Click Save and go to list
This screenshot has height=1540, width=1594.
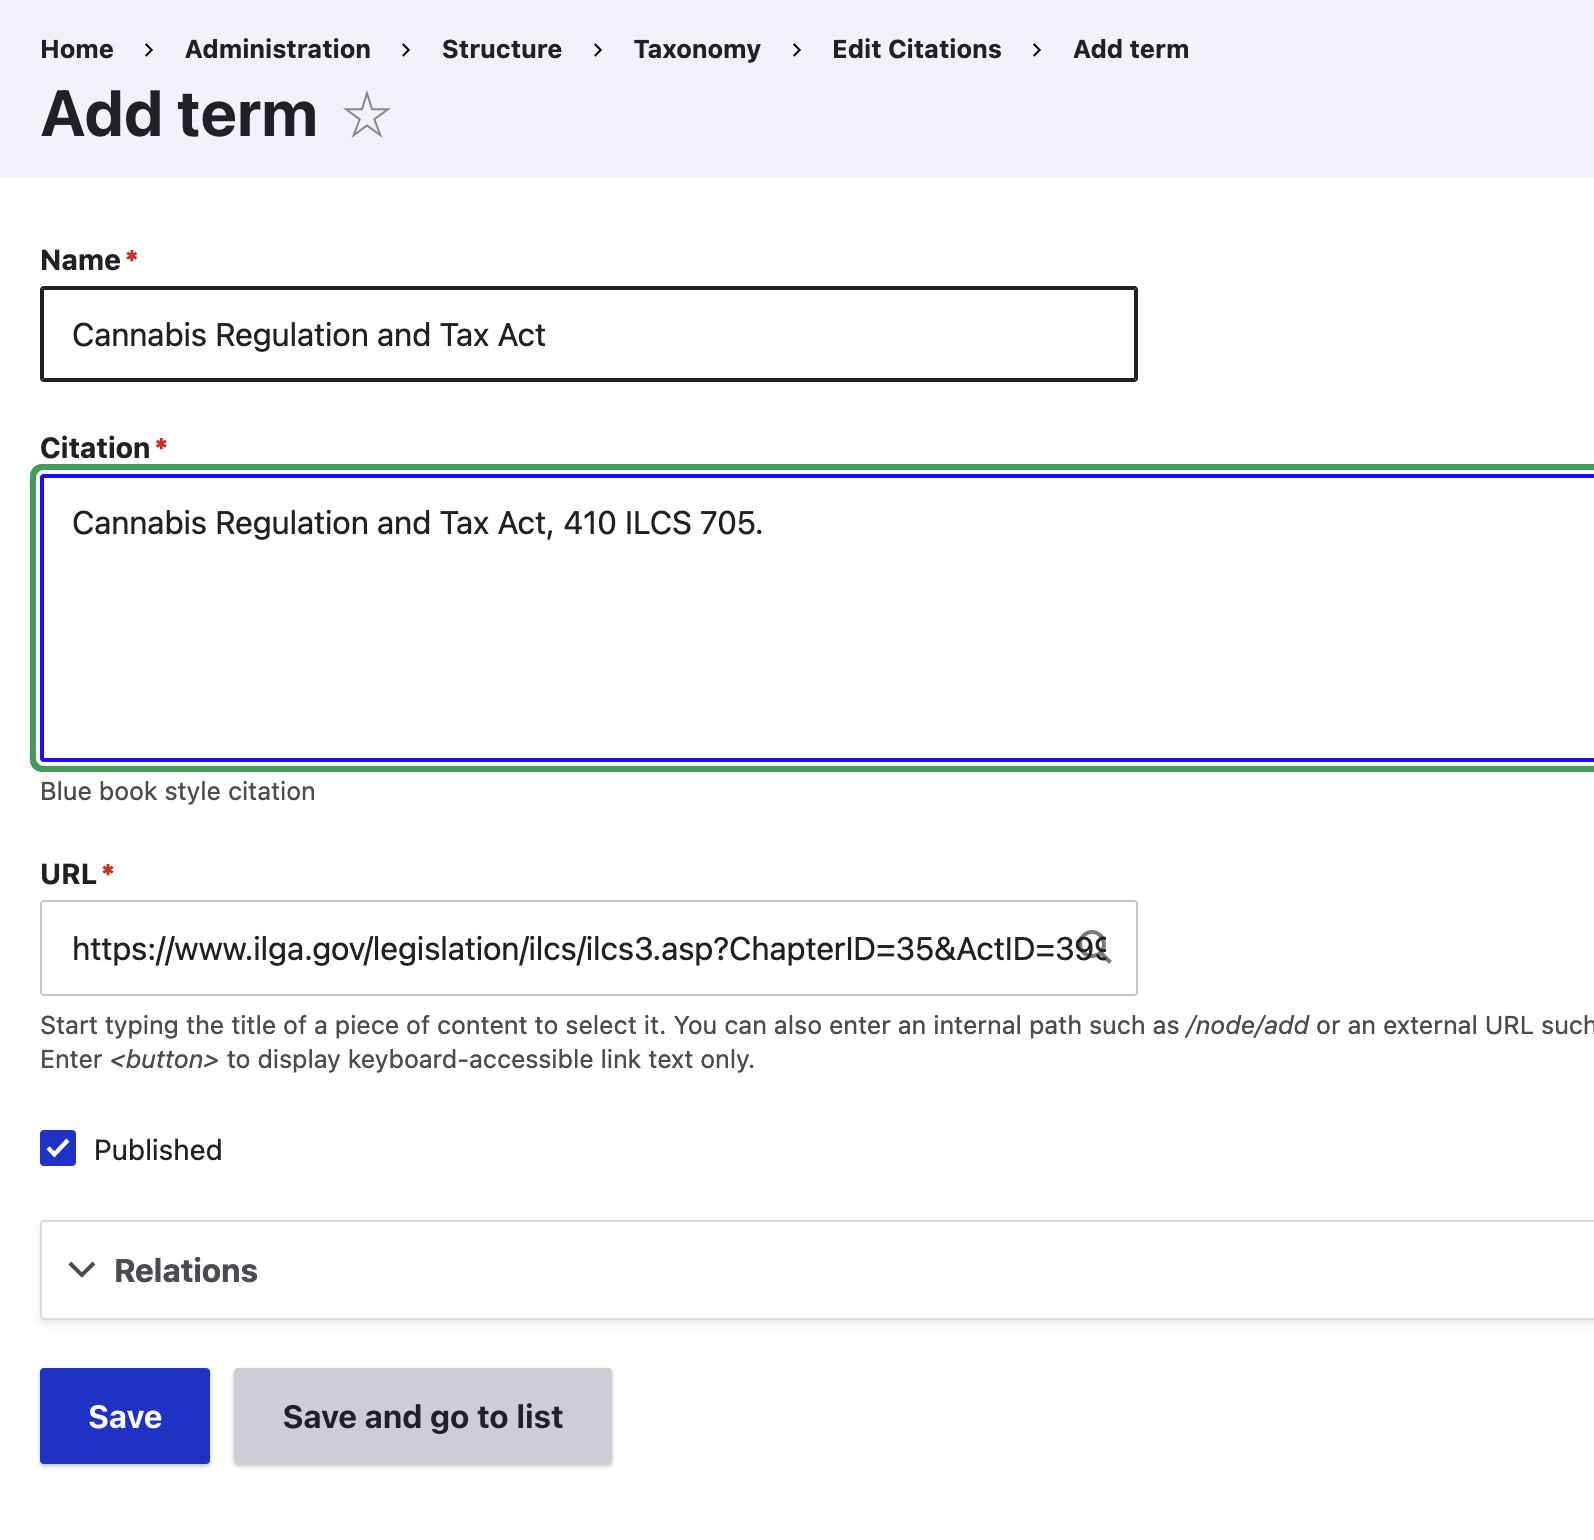tap(423, 1416)
